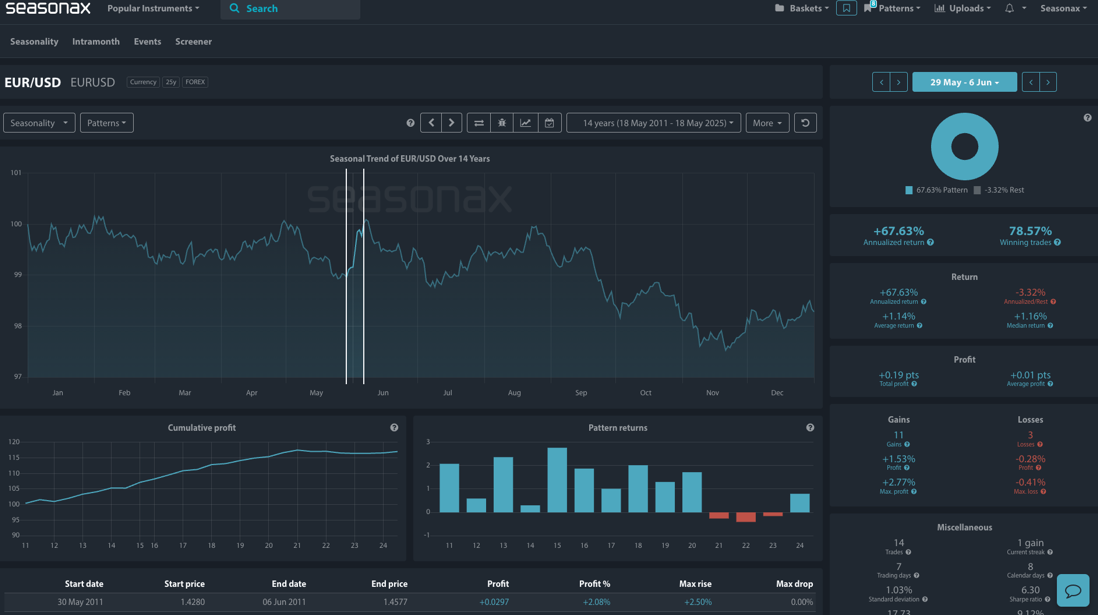Screen dimensions: 1098x615
Task: Switch to the Intramonth tab
Action: coord(96,41)
